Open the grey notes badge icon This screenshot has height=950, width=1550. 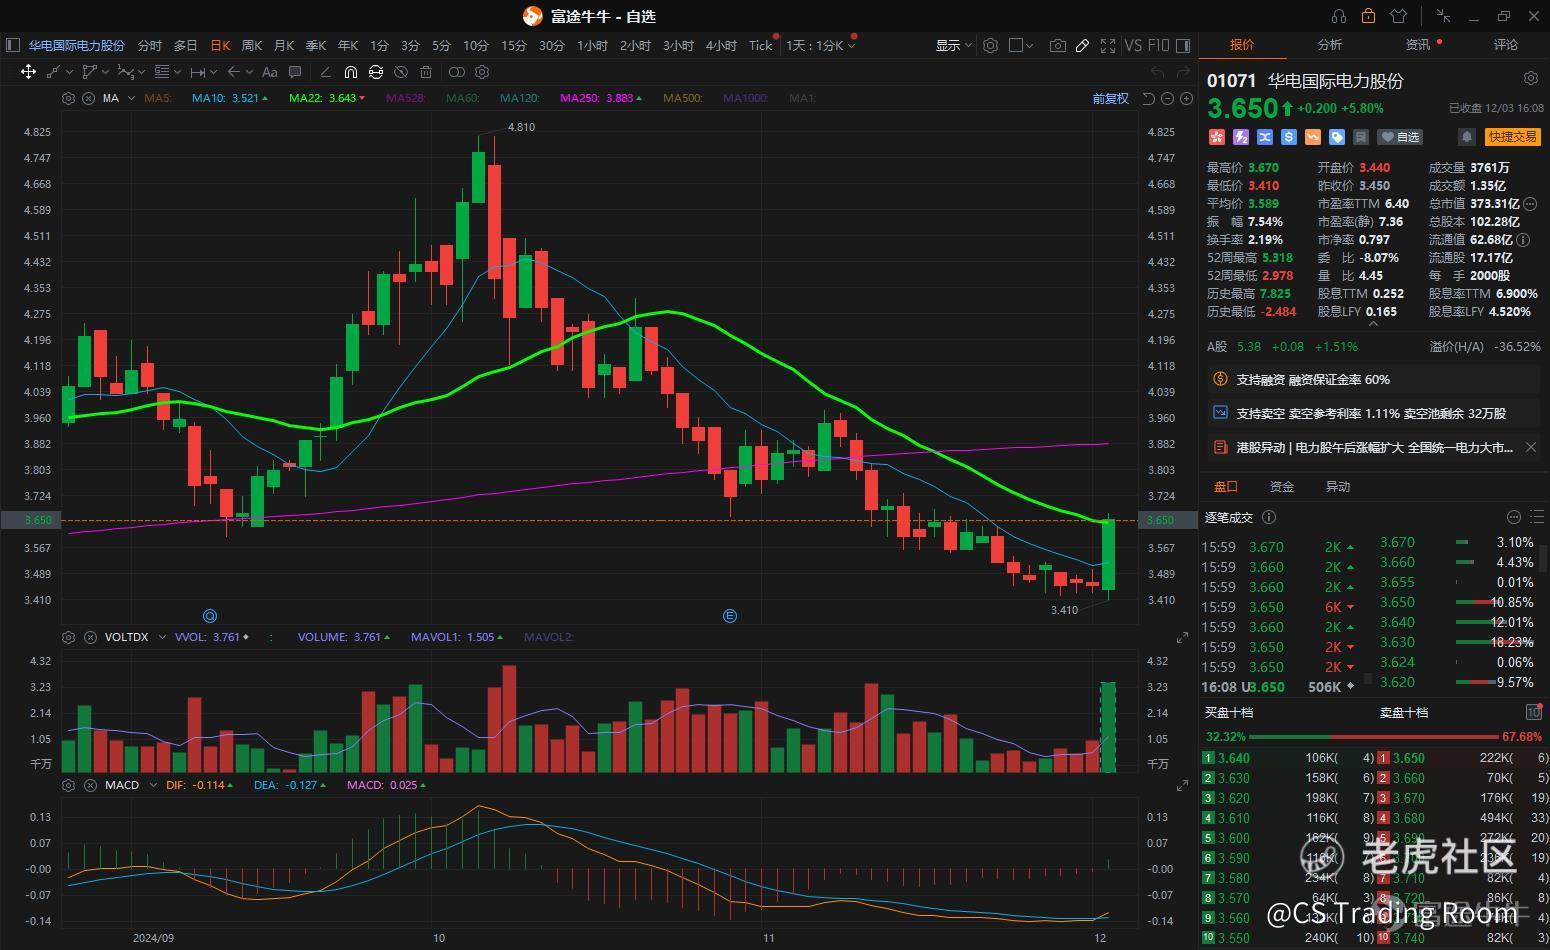coord(1361,137)
